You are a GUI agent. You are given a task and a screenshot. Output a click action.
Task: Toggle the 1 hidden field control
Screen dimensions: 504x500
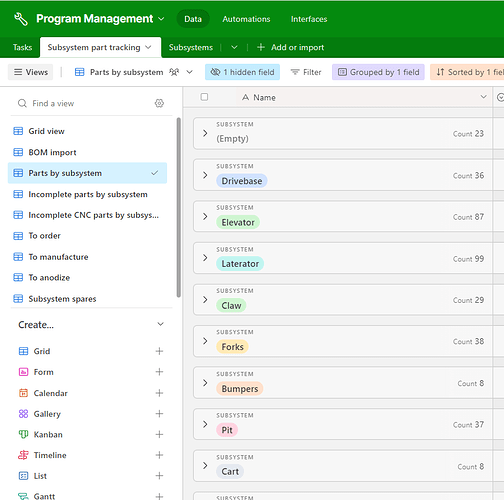coord(242,72)
